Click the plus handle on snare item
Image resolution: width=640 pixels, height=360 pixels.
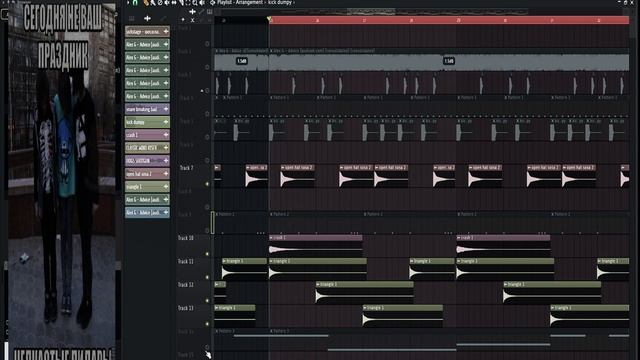pyautogui.click(x=166, y=109)
